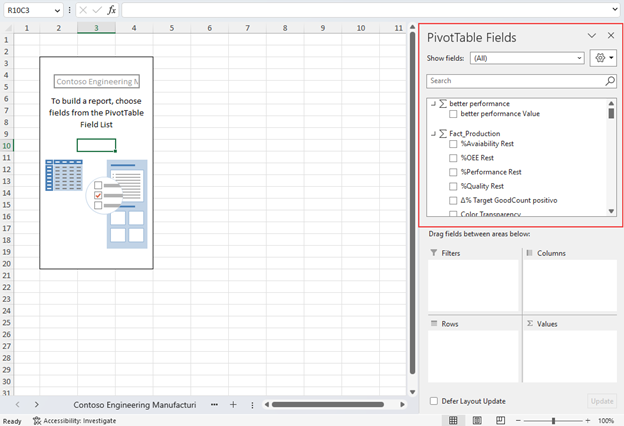This screenshot has width=624, height=426.
Task: Select row 20 header
Action: point(6,264)
